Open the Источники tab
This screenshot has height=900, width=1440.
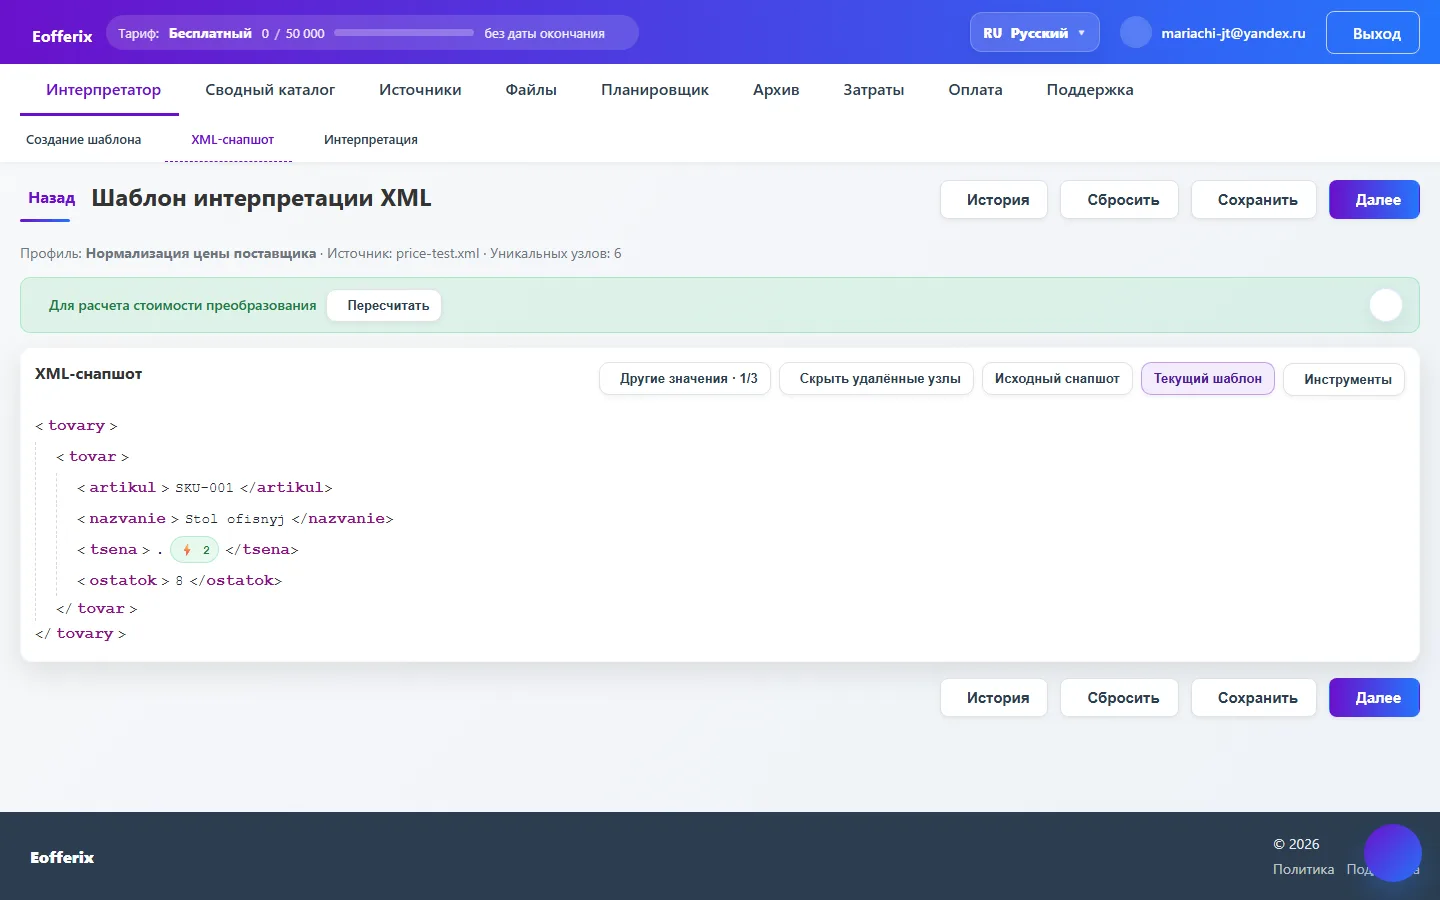tap(420, 90)
